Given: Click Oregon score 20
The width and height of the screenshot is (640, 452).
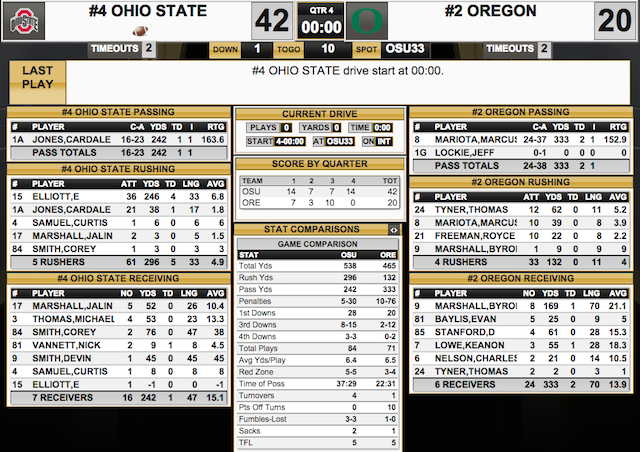Looking at the screenshot, I should coord(614,21).
